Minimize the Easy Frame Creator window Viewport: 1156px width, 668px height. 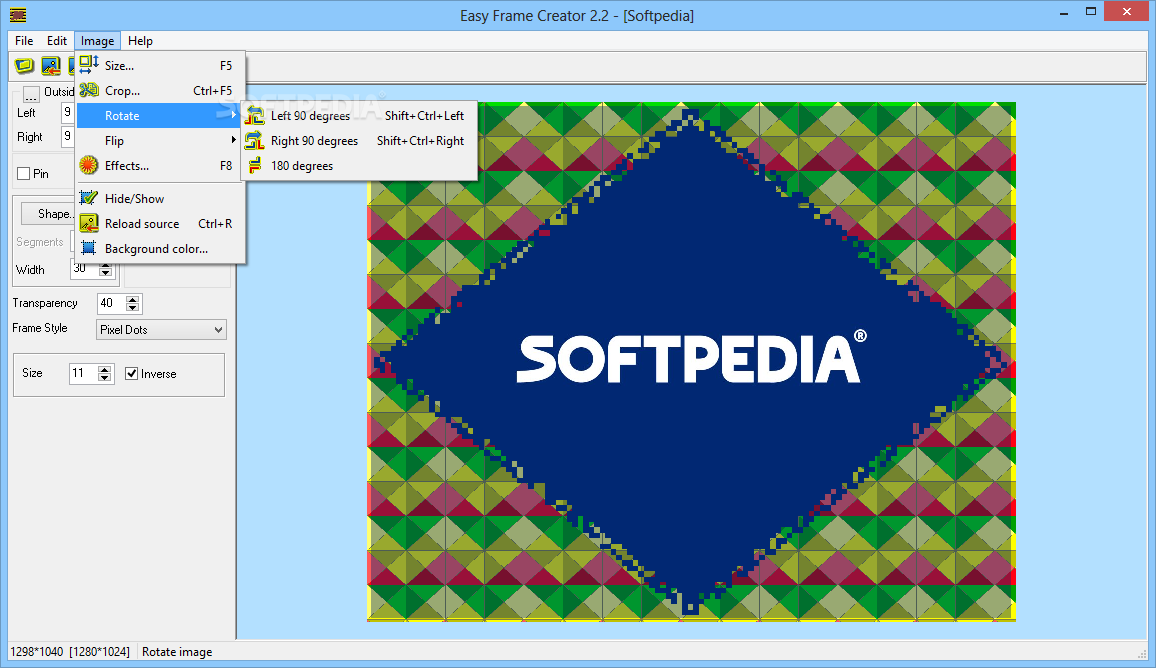coord(1064,13)
